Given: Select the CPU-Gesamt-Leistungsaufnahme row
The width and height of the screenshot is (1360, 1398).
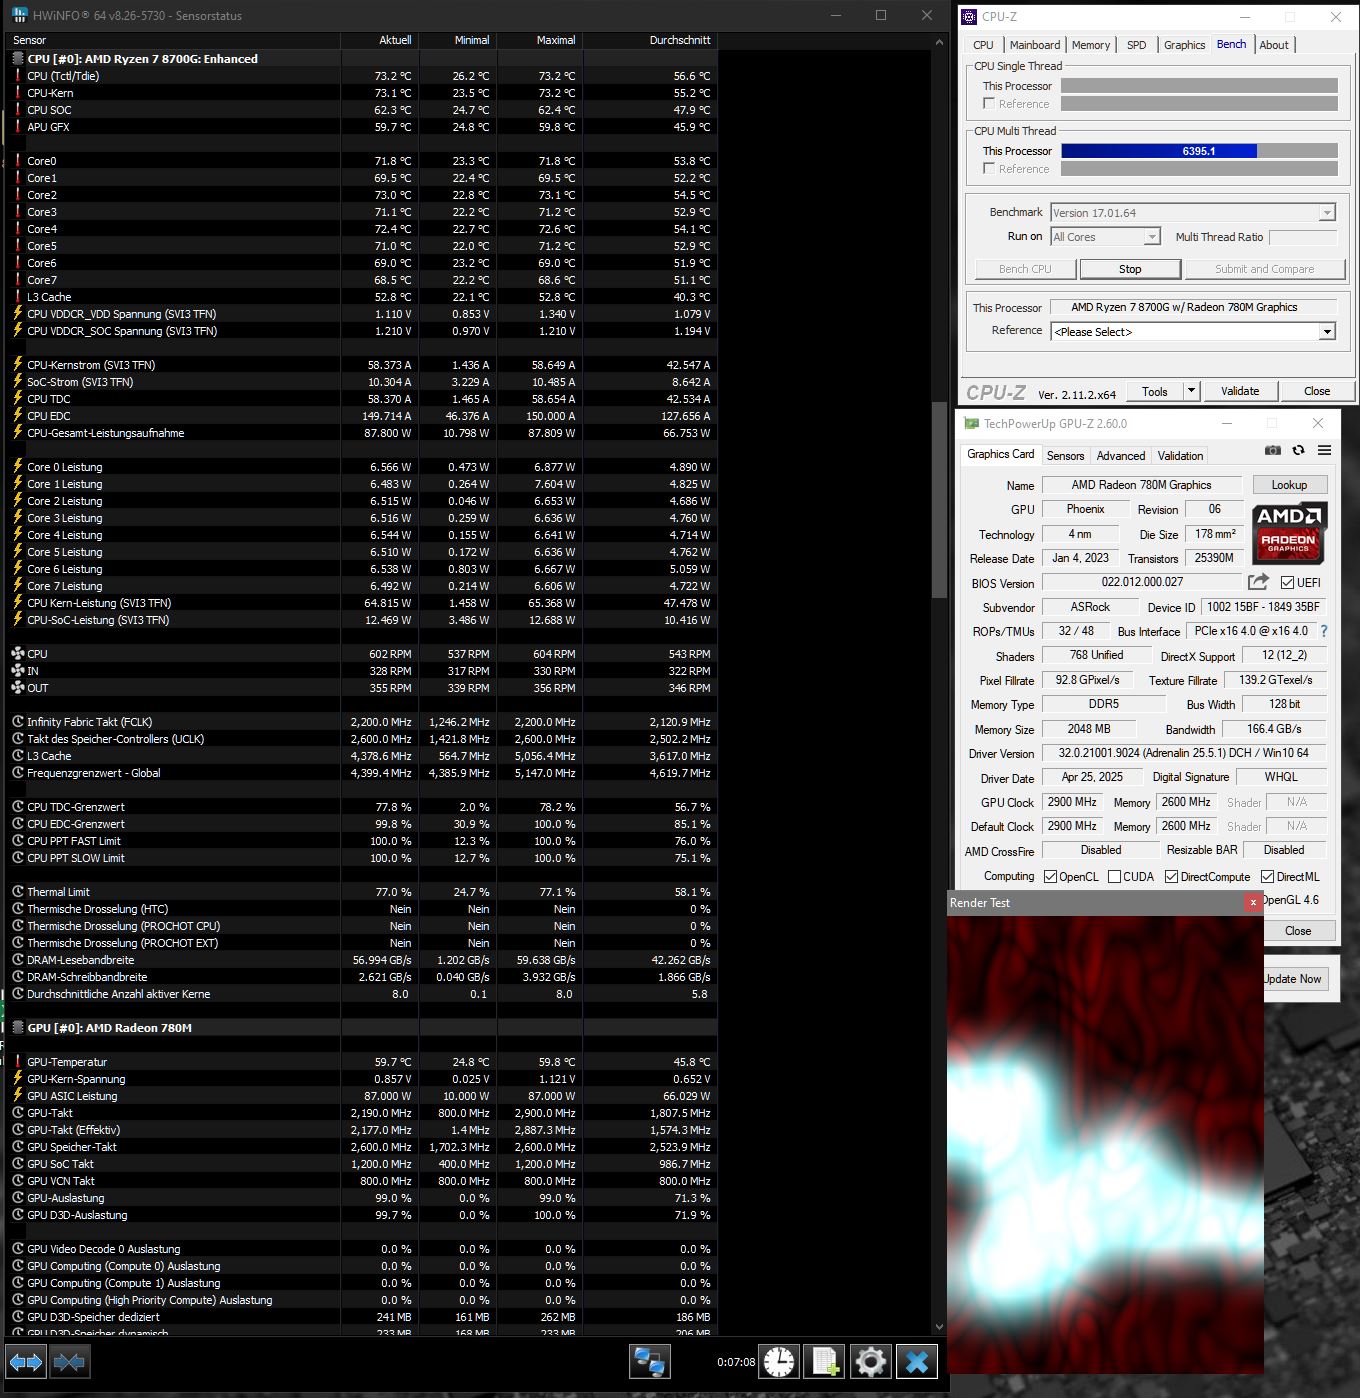Looking at the screenshot, I should tap(362, 433).
